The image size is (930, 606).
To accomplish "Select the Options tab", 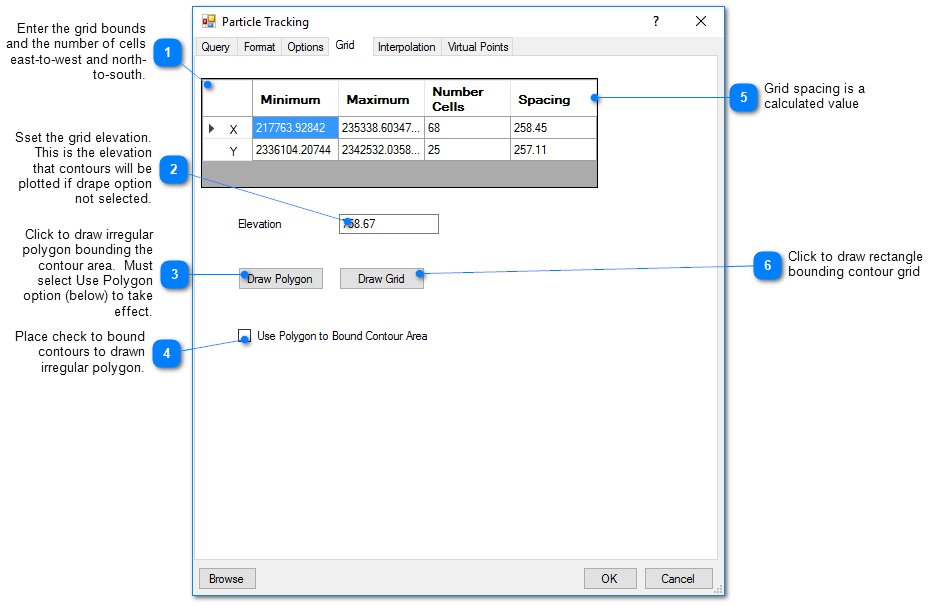I will tap(305, 47).
